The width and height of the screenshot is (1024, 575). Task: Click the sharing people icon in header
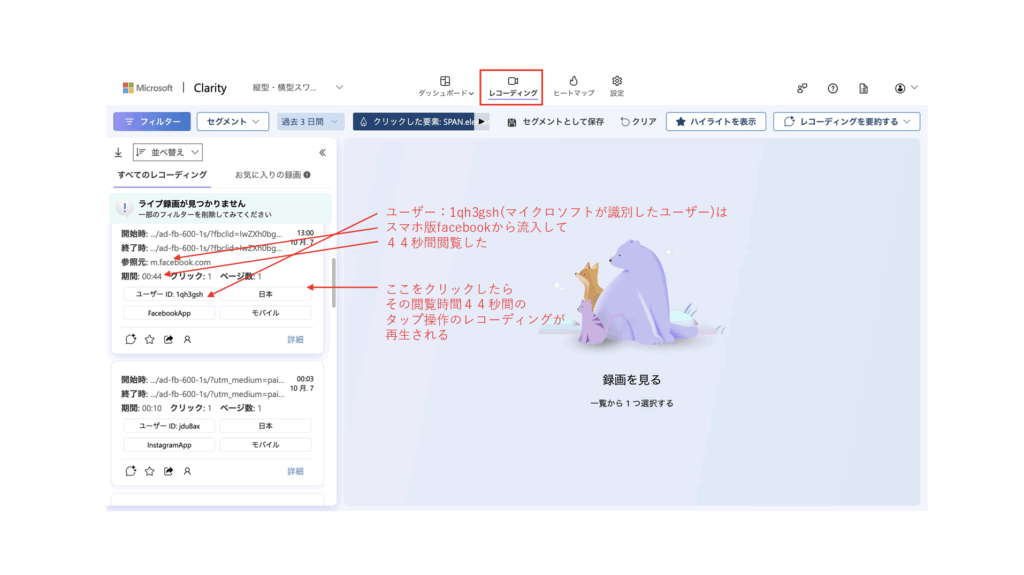pyautogui.click(x=802, y=88)
